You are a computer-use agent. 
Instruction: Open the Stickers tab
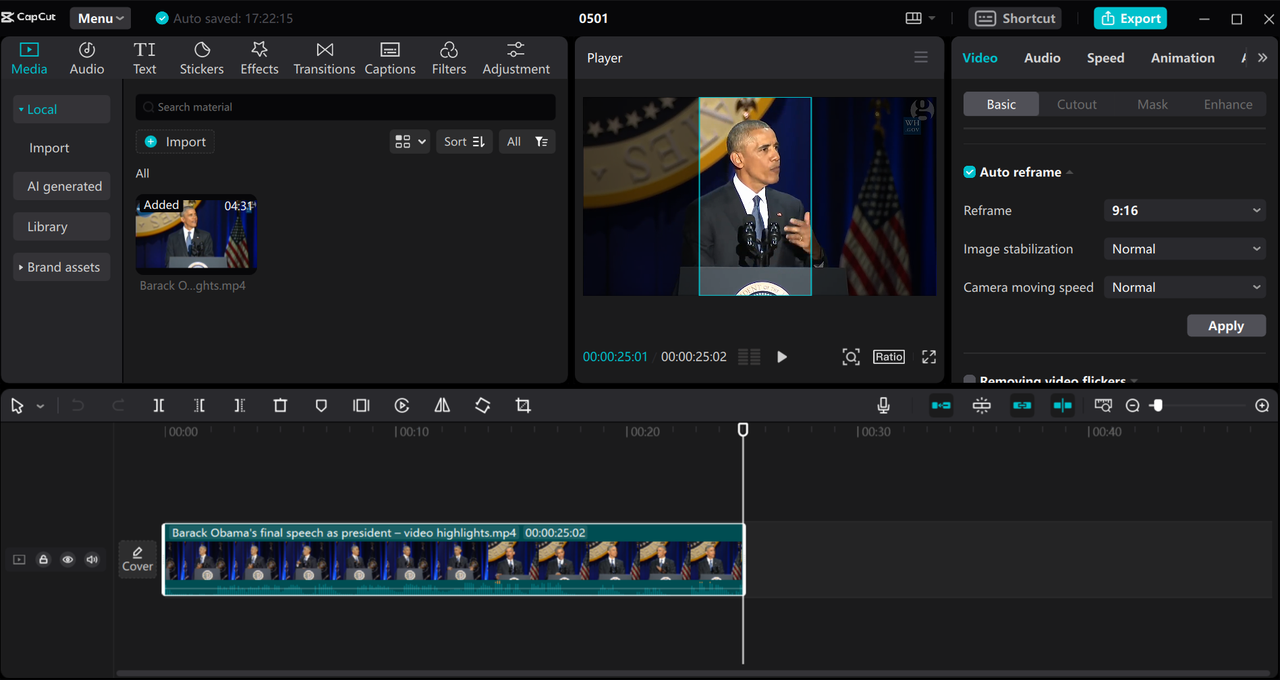tap(202, 59)
